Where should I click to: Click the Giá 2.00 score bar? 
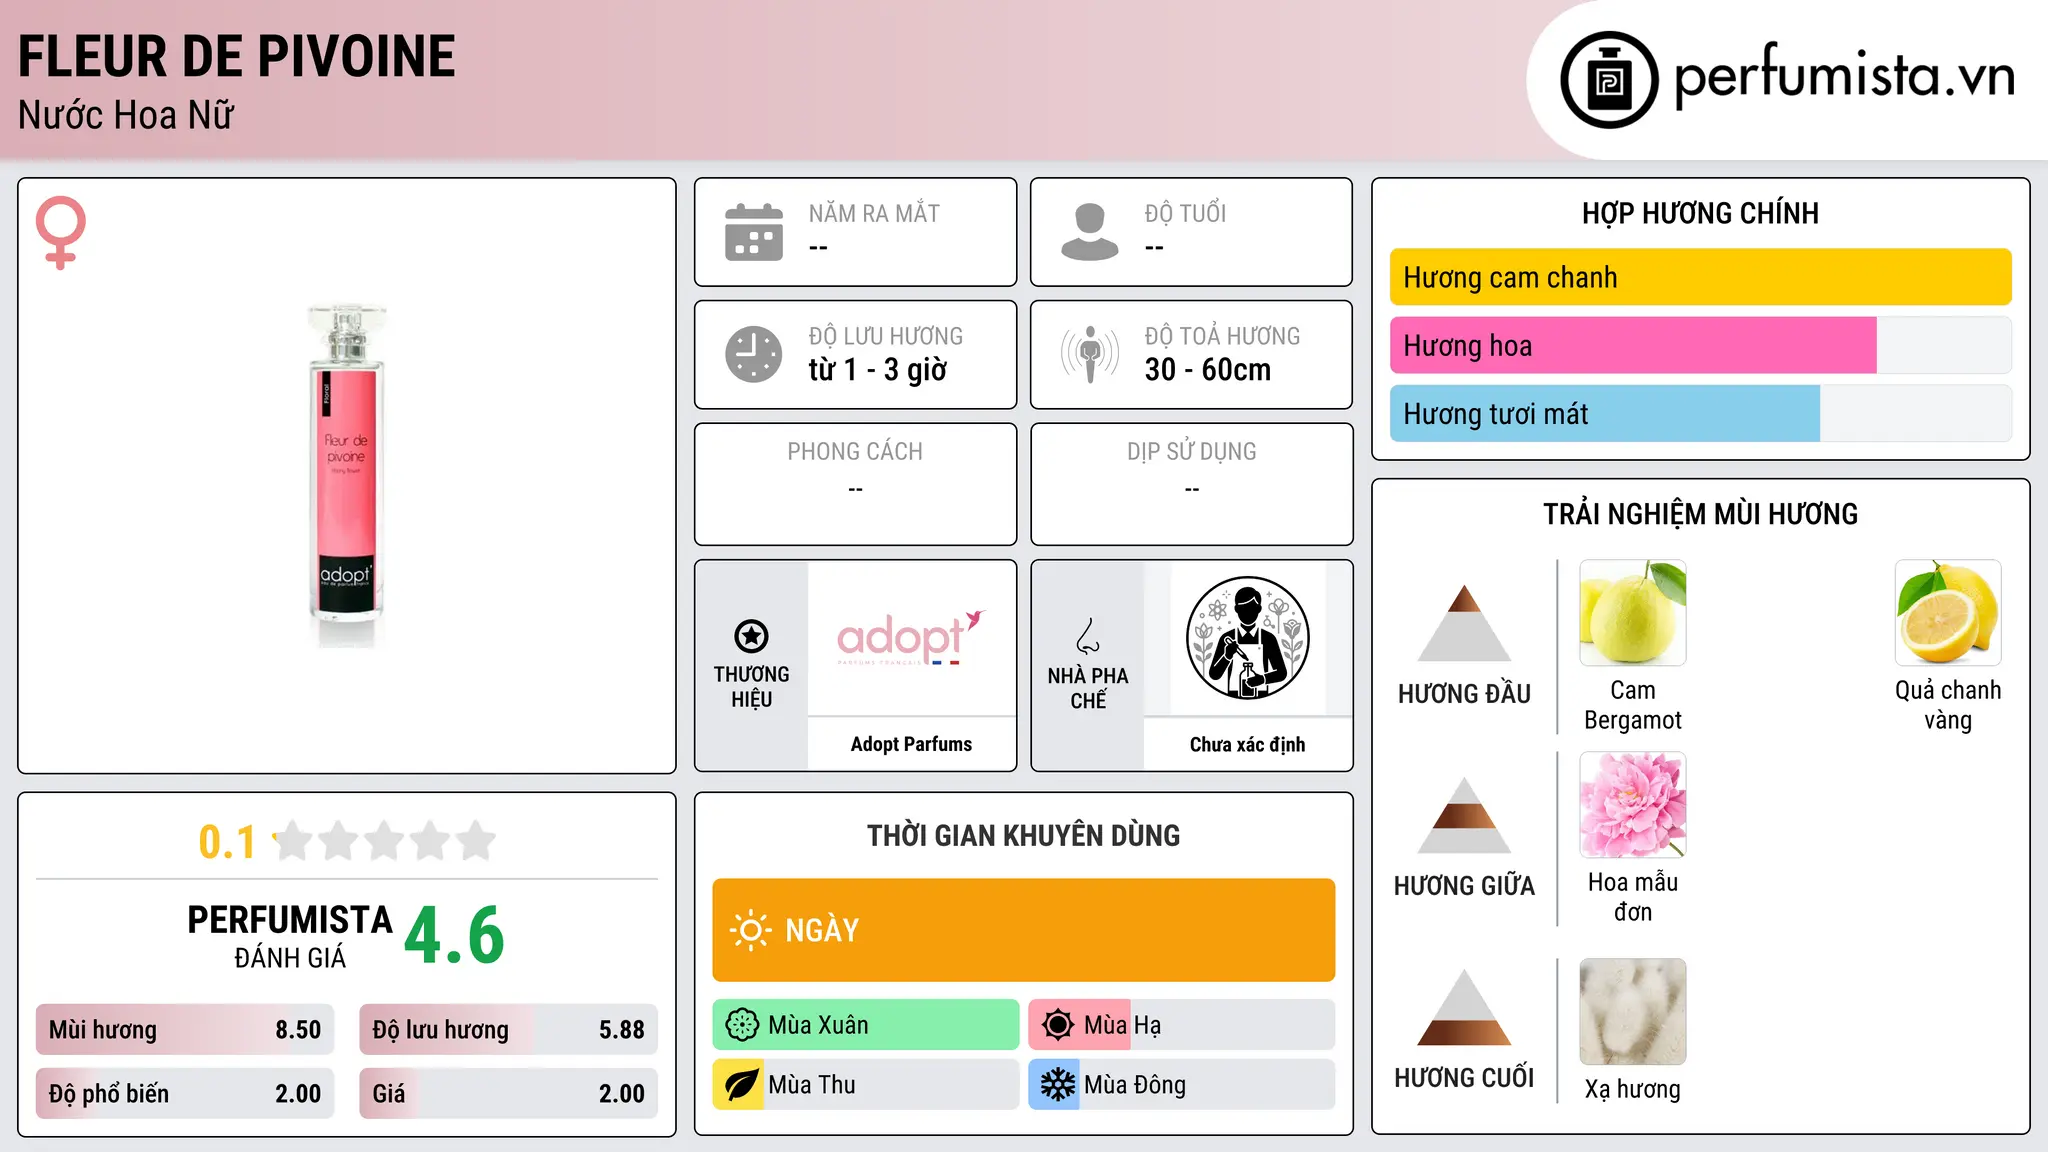[508, 1093]
